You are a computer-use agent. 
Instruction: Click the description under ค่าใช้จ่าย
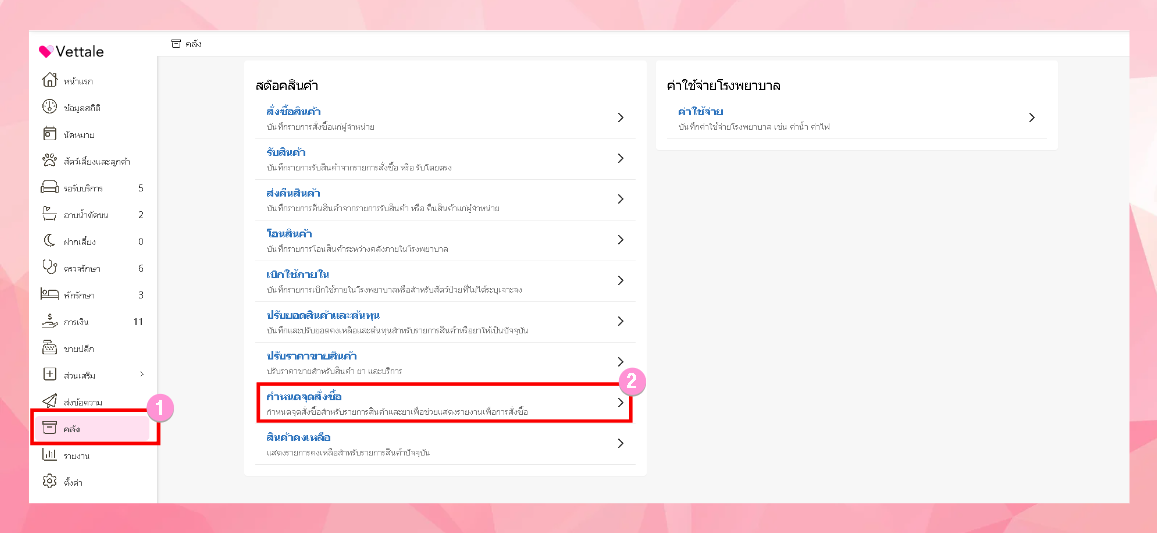pos(755,127)
